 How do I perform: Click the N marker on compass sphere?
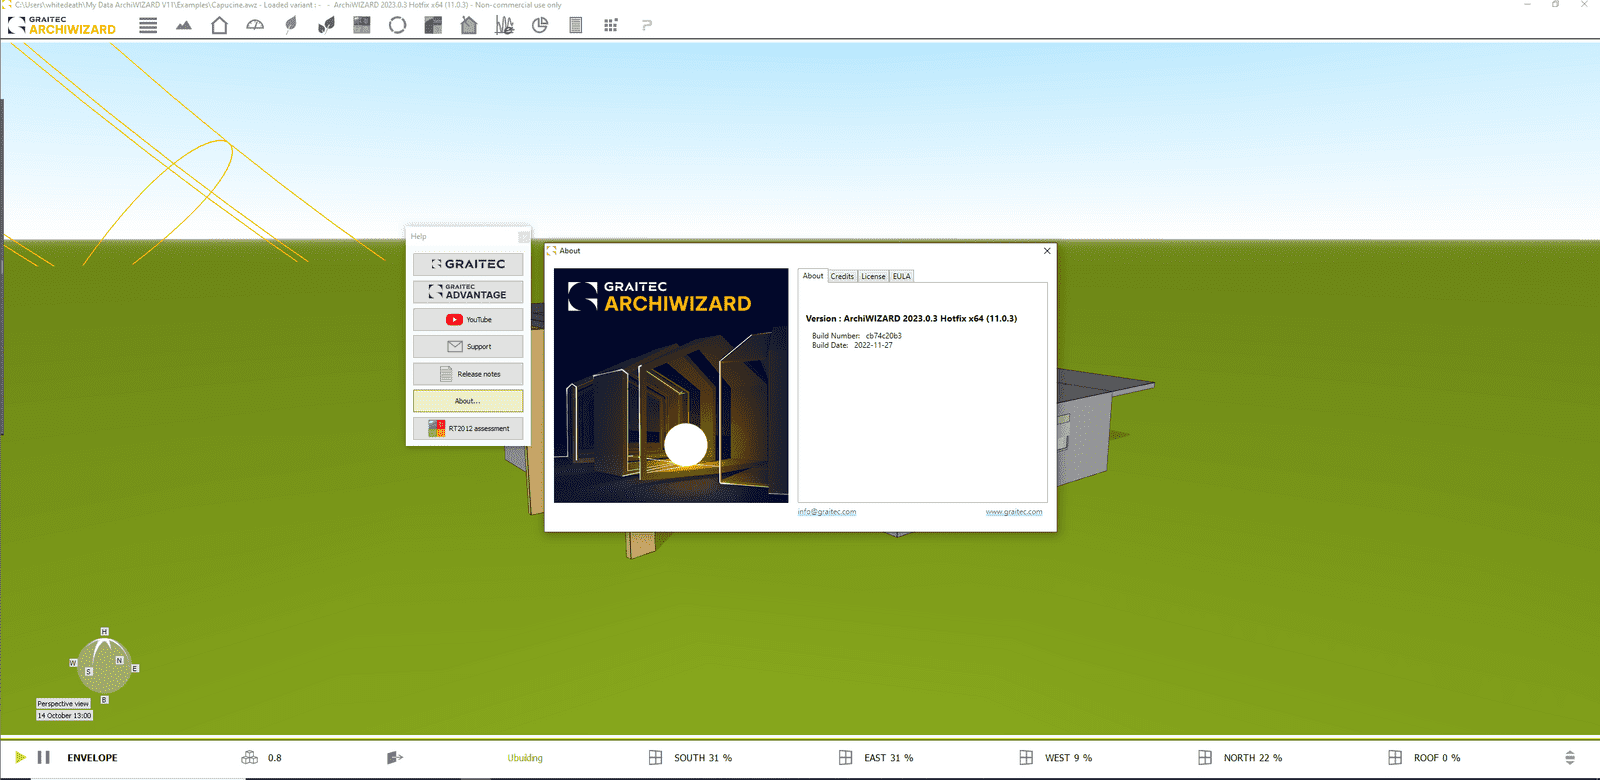(119, 660)
